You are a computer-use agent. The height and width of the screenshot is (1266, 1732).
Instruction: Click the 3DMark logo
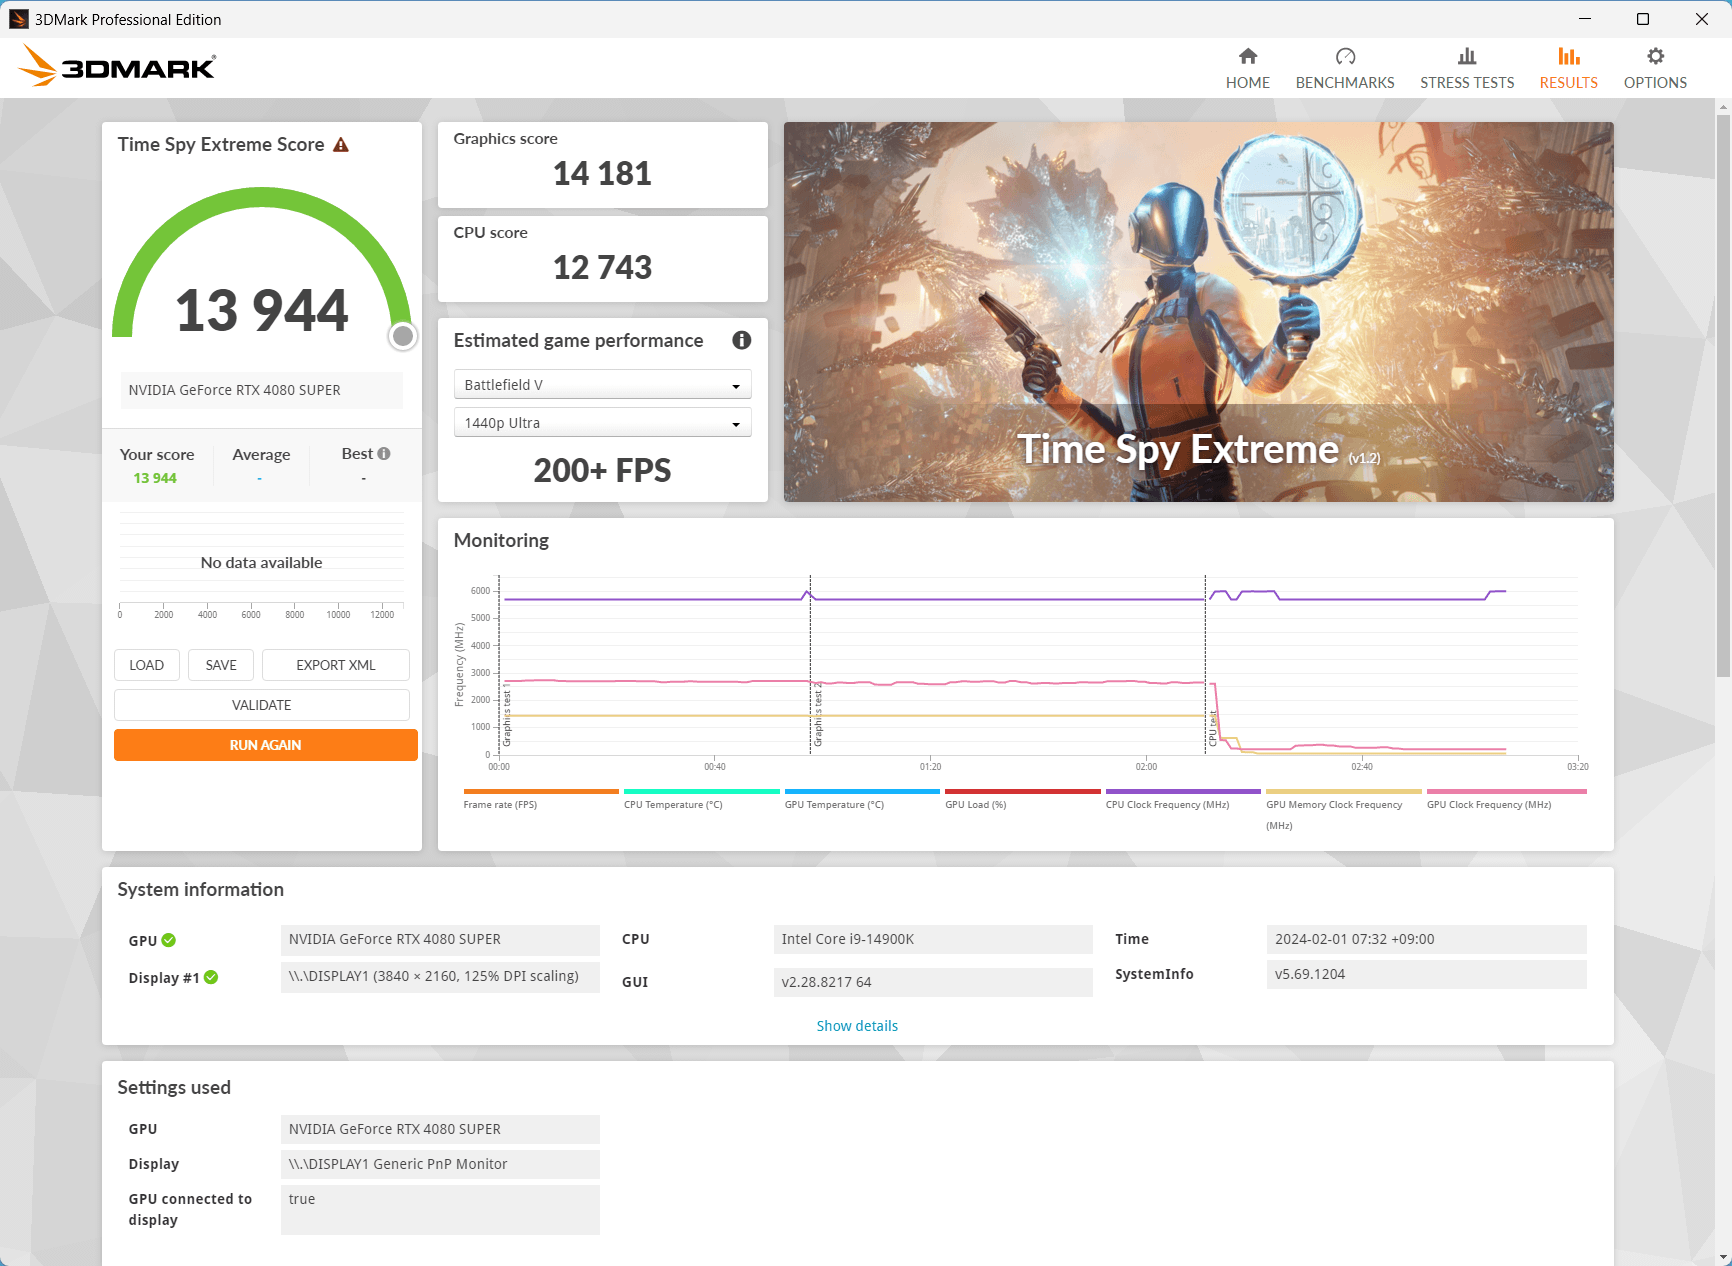point(117,66)
